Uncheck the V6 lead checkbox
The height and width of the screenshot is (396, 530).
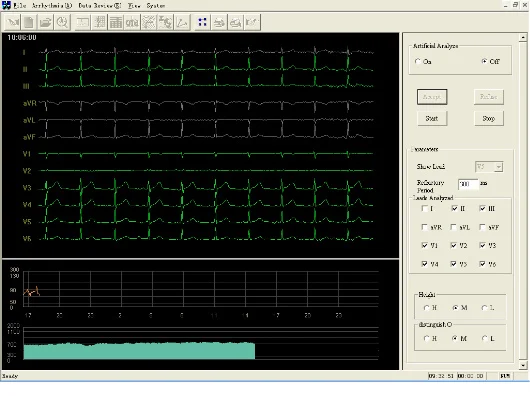point(483,264)
